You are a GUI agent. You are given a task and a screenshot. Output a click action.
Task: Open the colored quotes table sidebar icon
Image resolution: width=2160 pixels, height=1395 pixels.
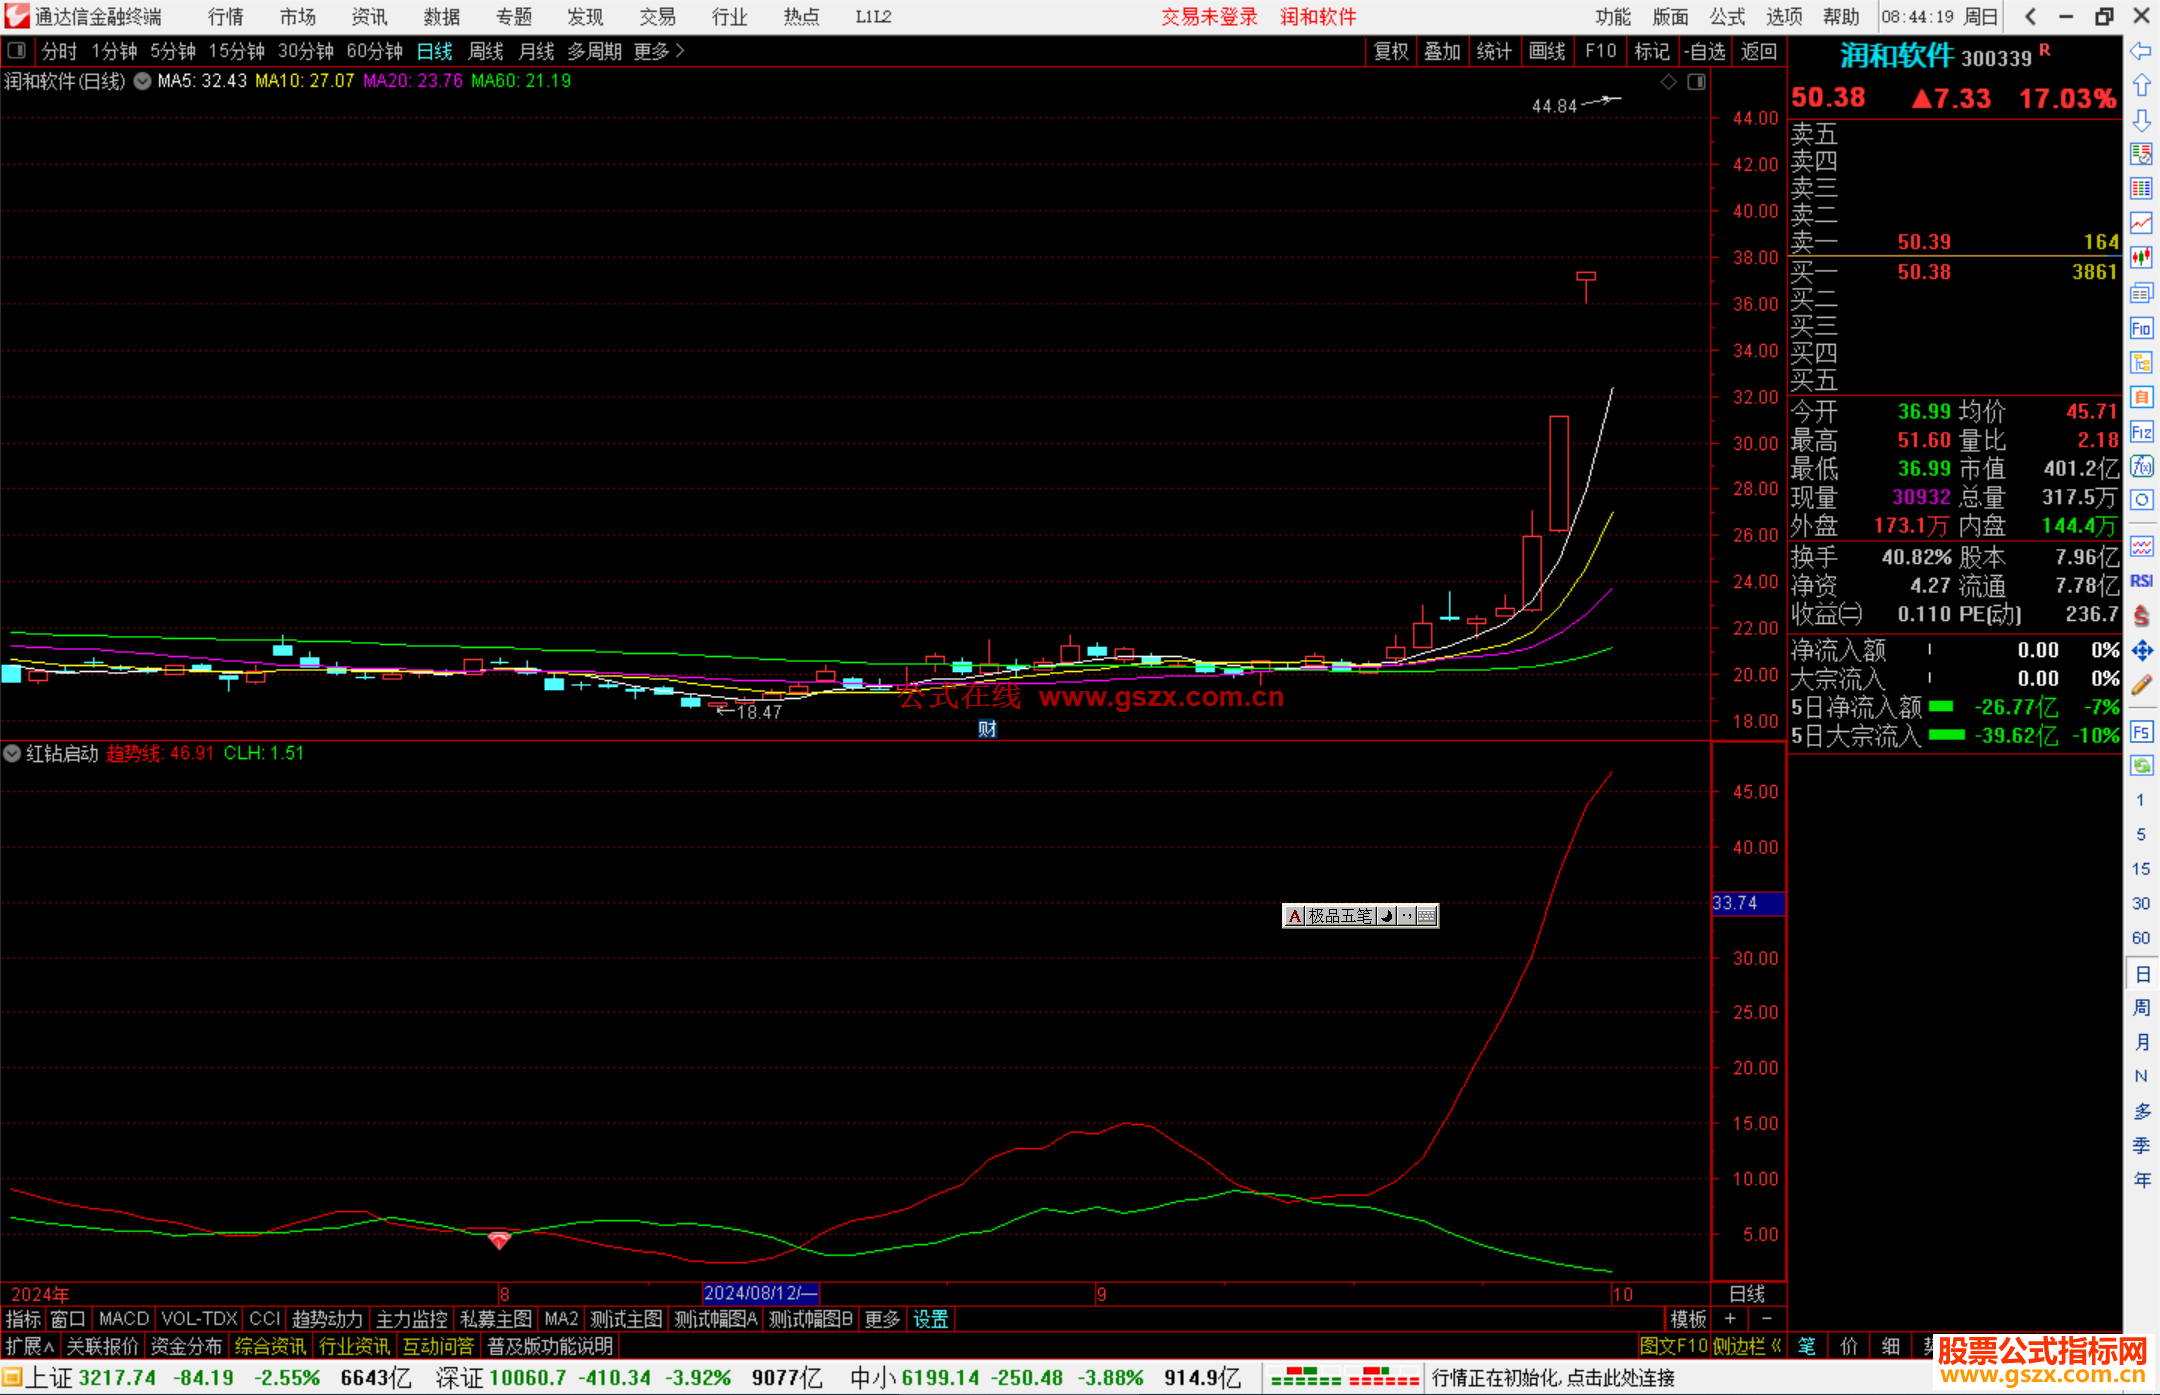click(x=2141, y=189)
